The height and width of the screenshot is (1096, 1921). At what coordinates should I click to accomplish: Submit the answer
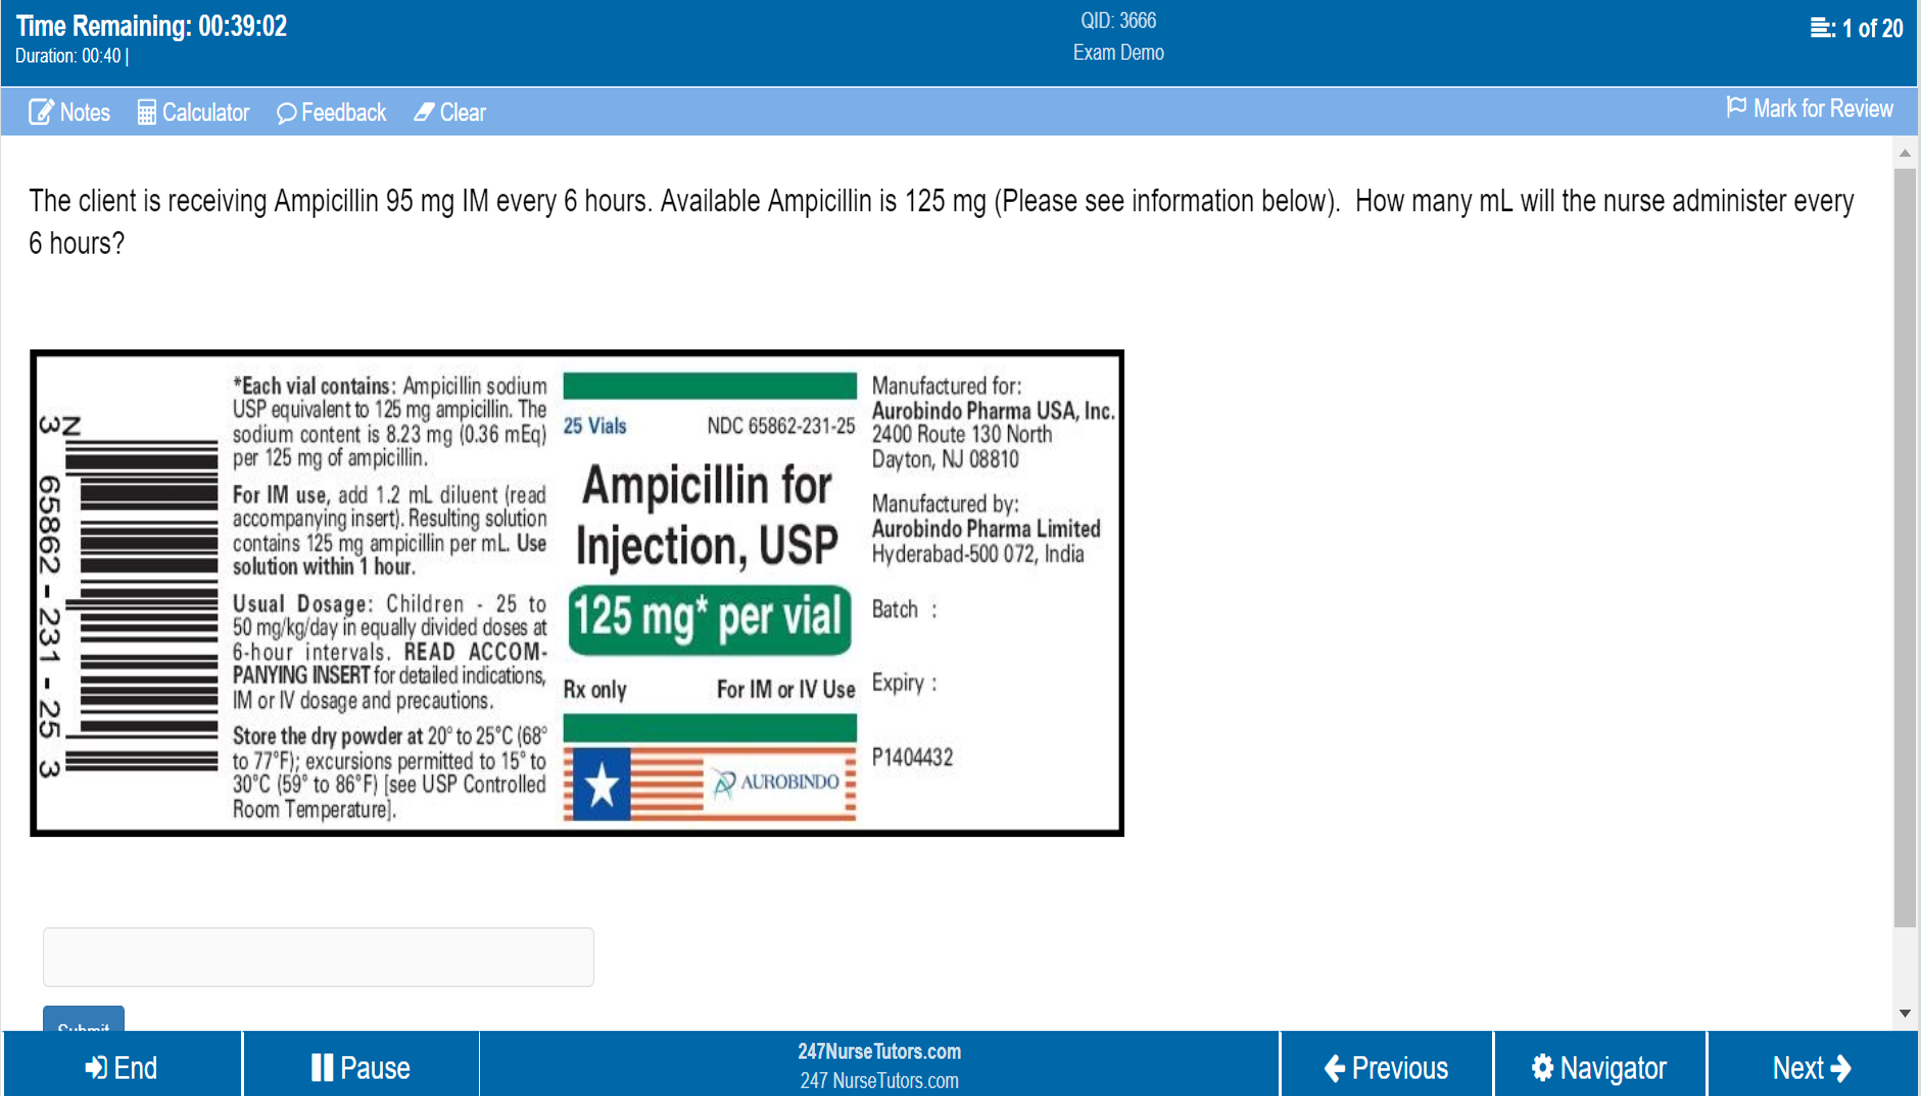tap(84, 1020)
